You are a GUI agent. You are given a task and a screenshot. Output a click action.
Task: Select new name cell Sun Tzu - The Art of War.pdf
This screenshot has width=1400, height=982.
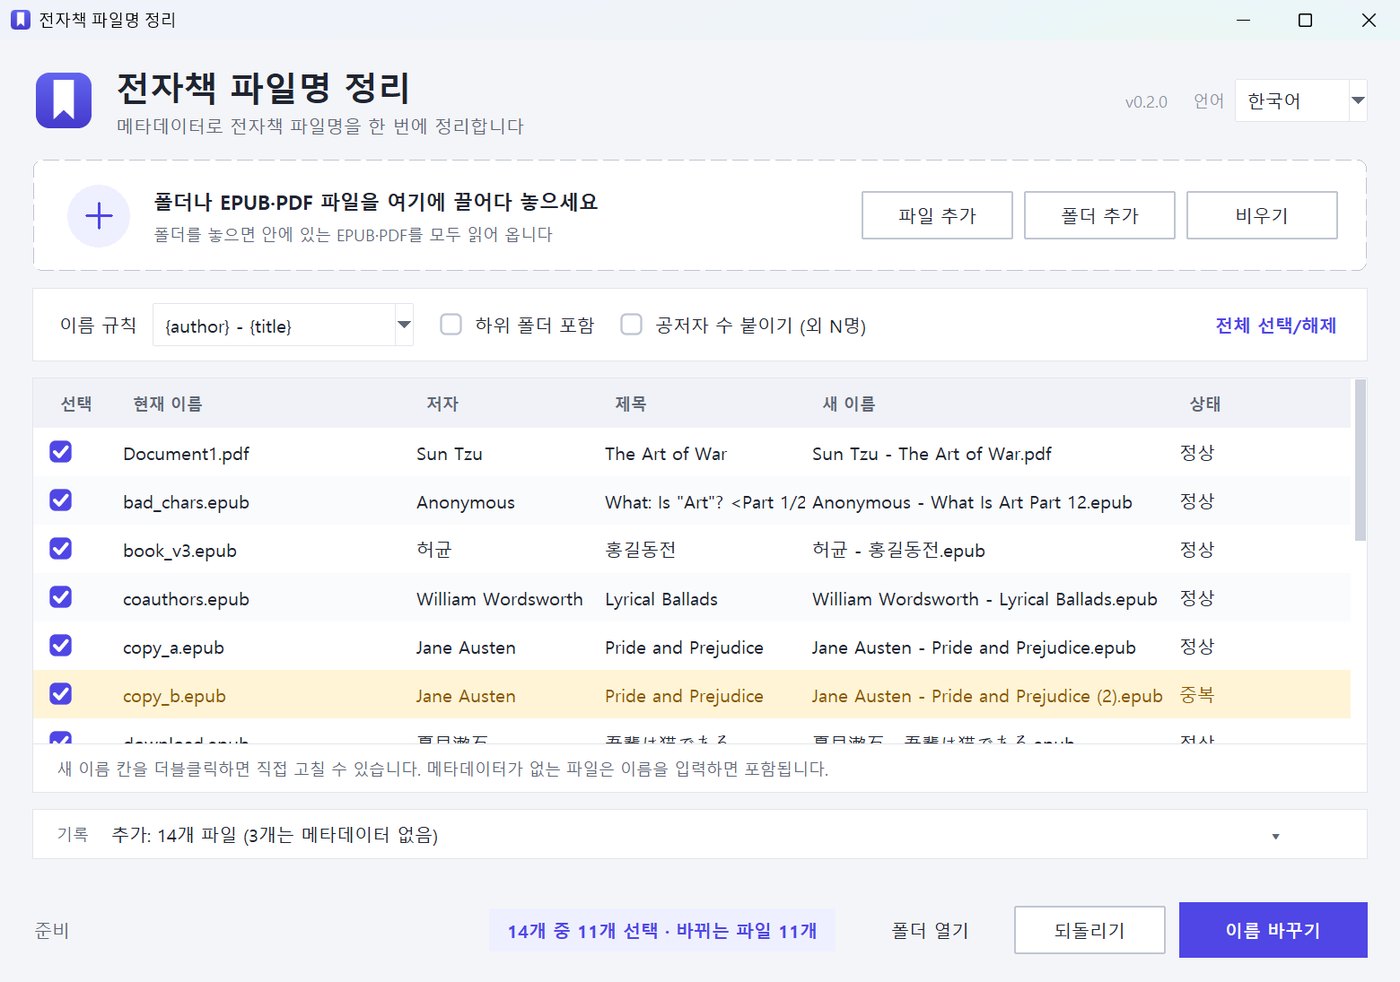click(932, 454)
